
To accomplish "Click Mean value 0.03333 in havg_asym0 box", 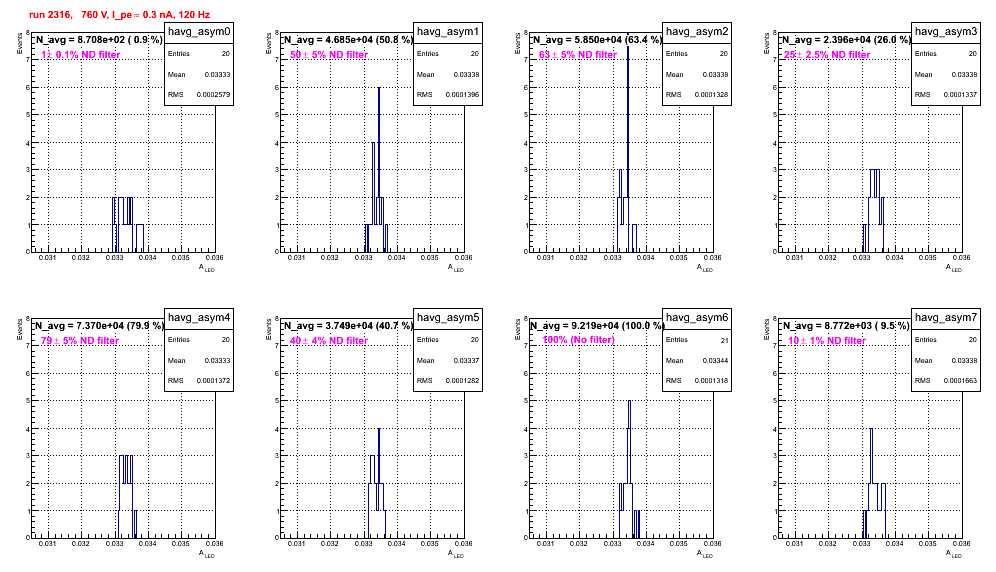I will (x=217, y=74).
